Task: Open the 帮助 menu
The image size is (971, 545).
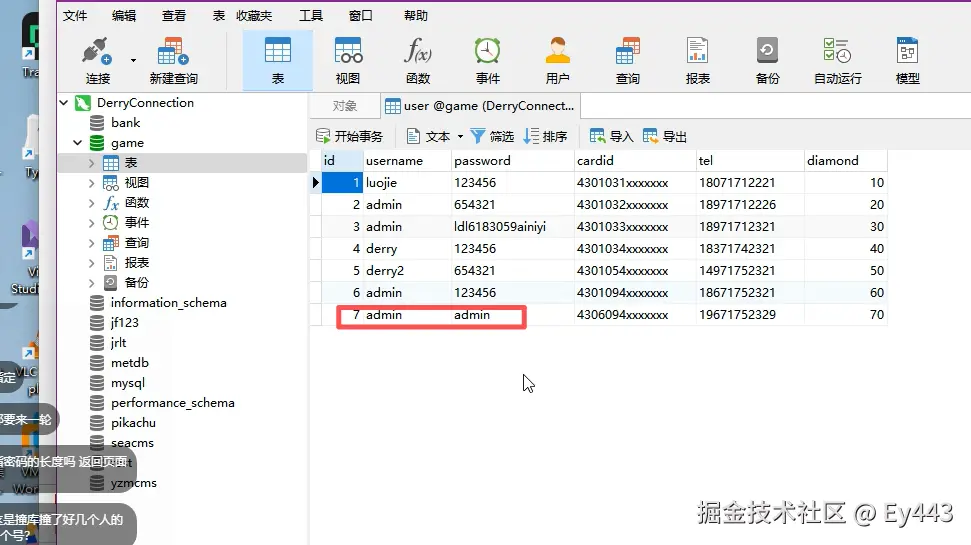Action: click(416, 15)
